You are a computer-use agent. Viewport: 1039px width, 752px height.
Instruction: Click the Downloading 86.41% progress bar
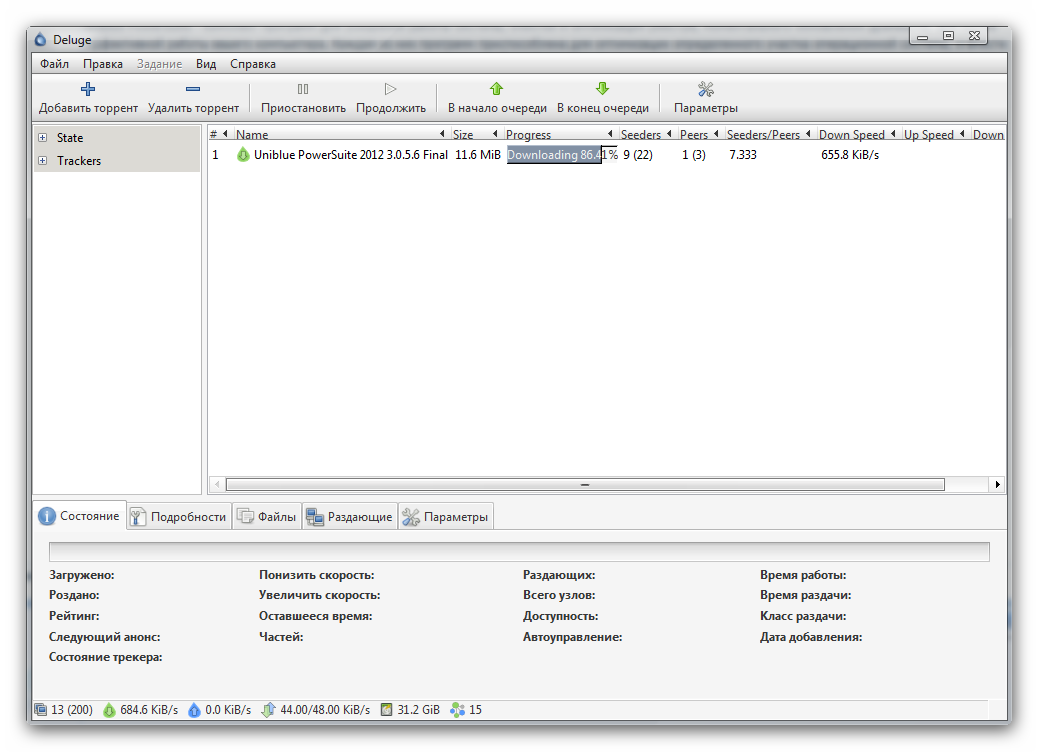point(562,155)
